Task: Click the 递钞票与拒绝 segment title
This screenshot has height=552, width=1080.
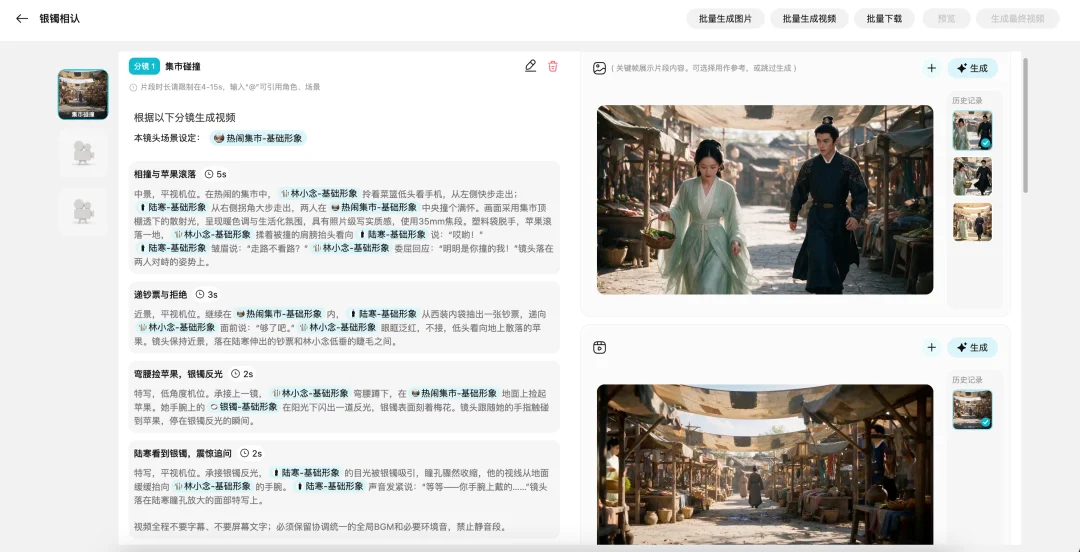Action: coord(160,294)
